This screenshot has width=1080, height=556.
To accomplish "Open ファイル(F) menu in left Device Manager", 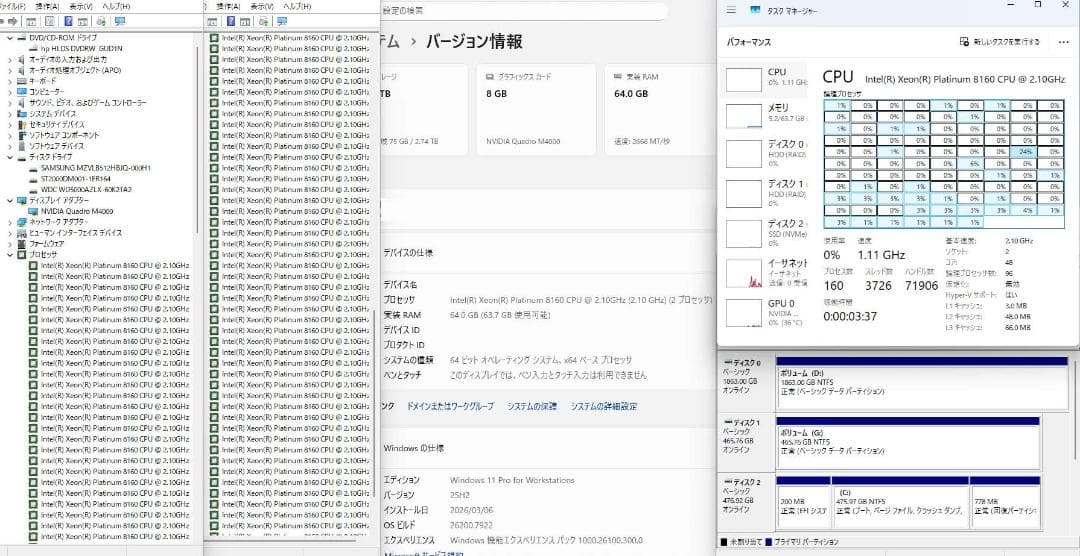I will (x=12, y=6).
